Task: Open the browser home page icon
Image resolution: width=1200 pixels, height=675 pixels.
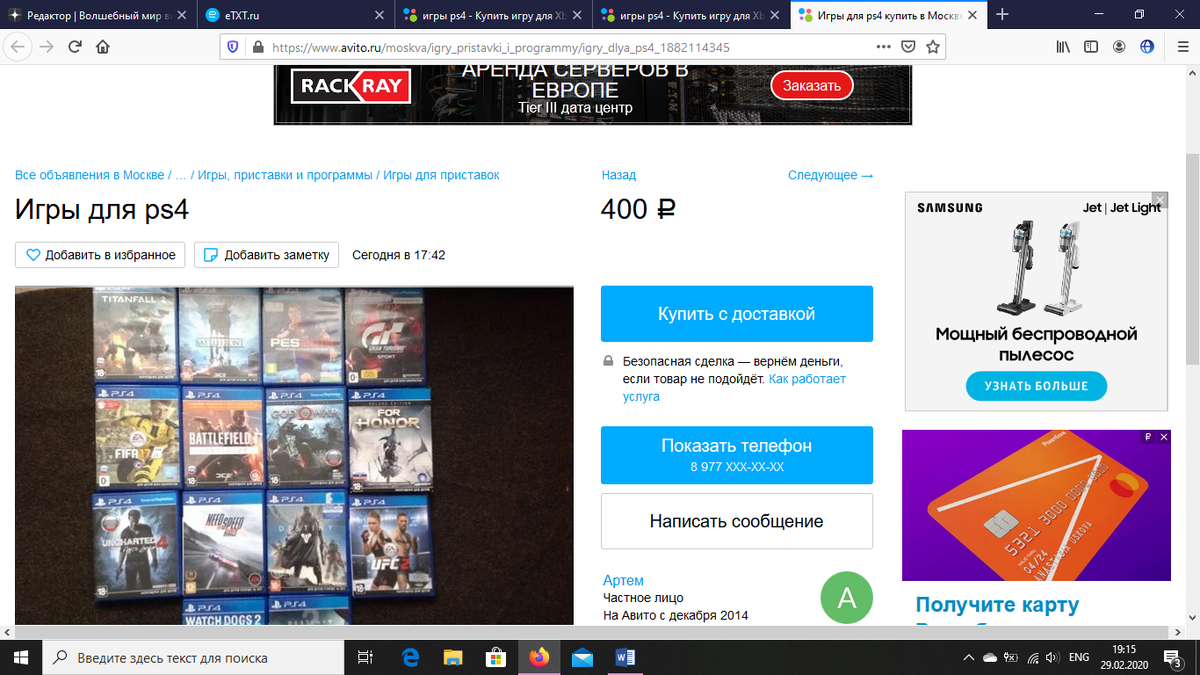Action: [103, 47]
